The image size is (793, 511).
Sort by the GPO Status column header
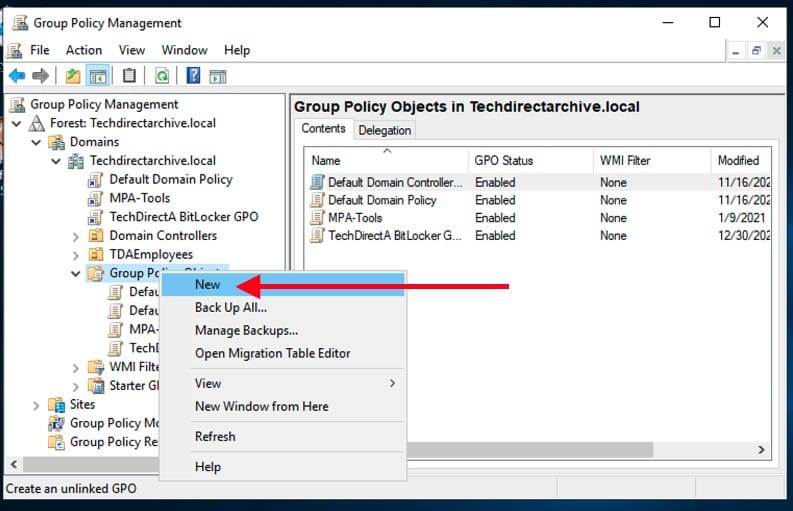click(x=503, y=160)
